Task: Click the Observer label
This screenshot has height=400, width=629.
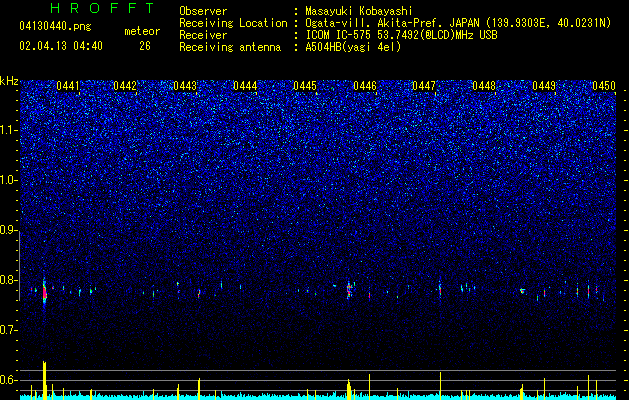Action: click(x=203, y=11)
